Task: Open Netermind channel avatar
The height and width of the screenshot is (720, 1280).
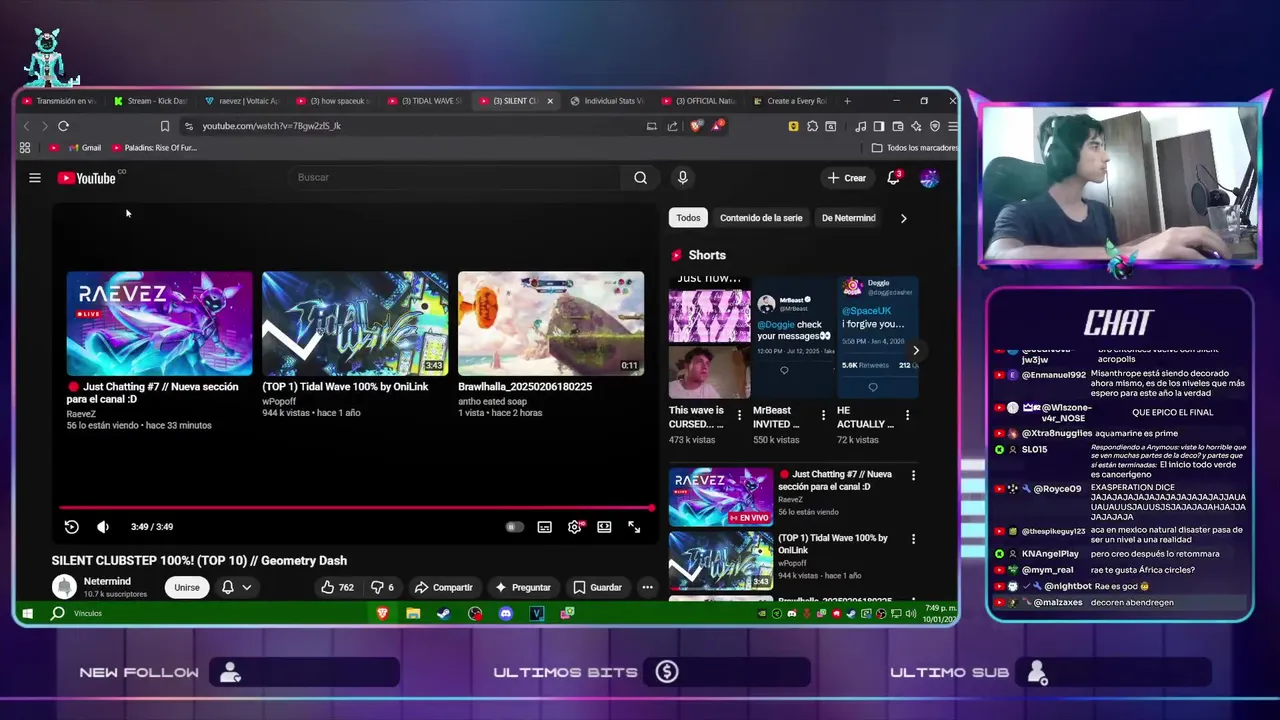Action: pos(64,587)
